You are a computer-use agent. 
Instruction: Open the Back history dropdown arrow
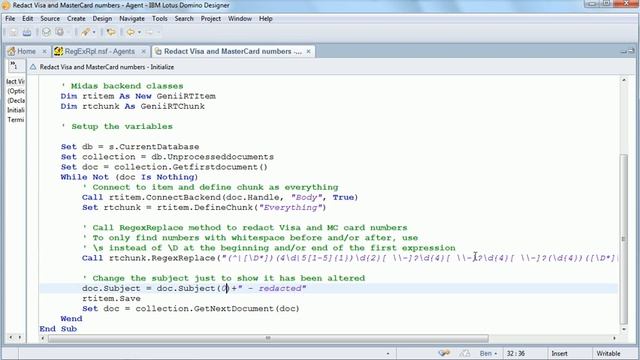click(139, 32)
